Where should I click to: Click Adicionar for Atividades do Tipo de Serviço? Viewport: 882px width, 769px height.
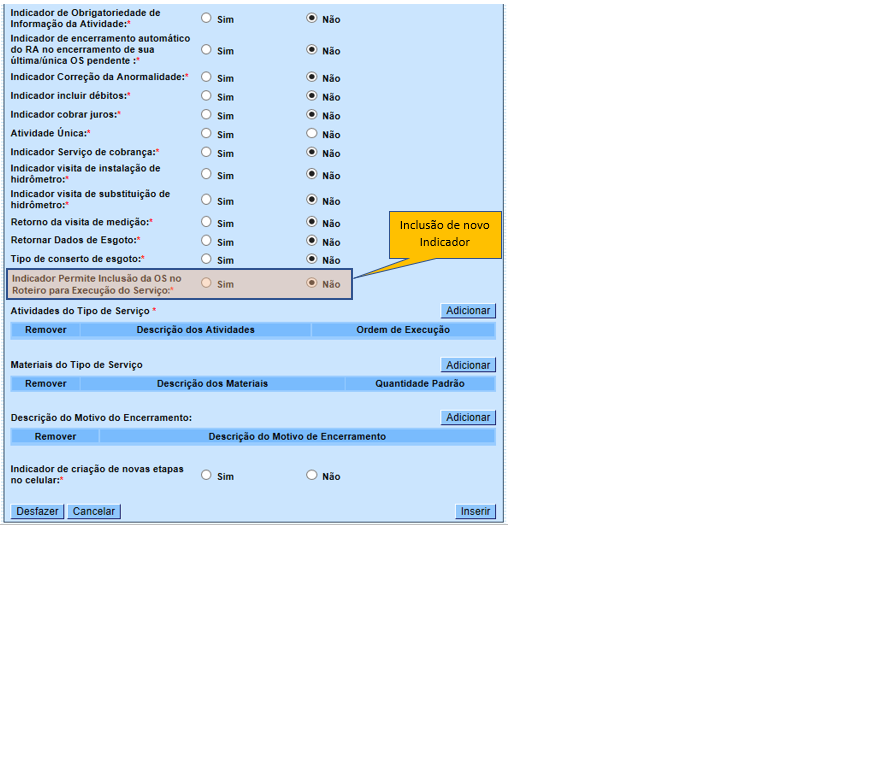coord(468,311)
